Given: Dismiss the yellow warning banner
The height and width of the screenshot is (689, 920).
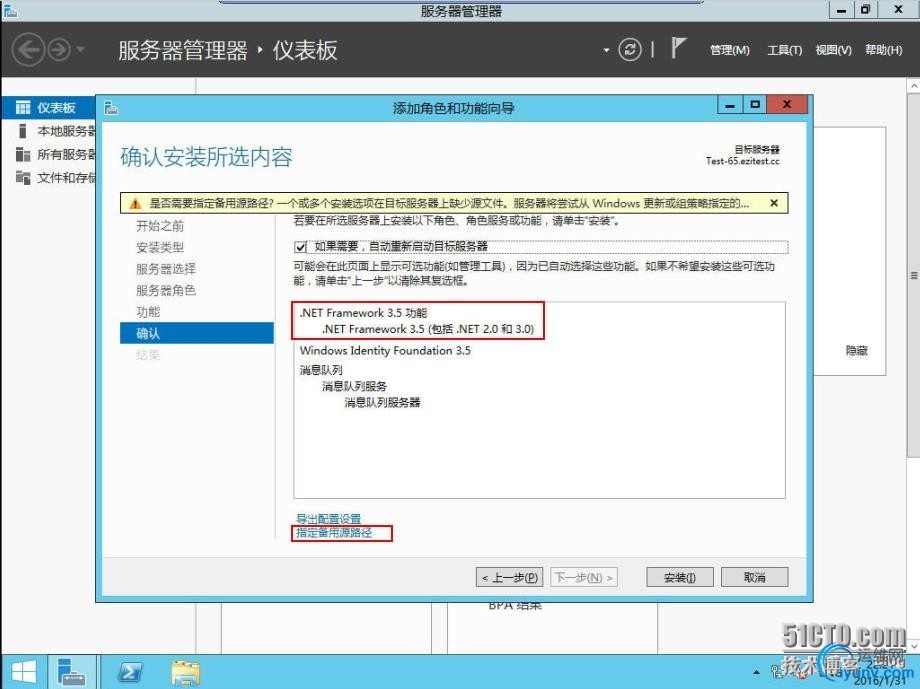Looking at the screenshot, I should point(774,203).
